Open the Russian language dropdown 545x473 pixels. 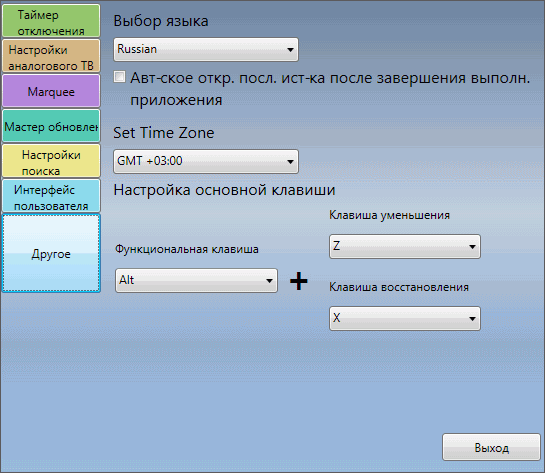tap(206, 49)
